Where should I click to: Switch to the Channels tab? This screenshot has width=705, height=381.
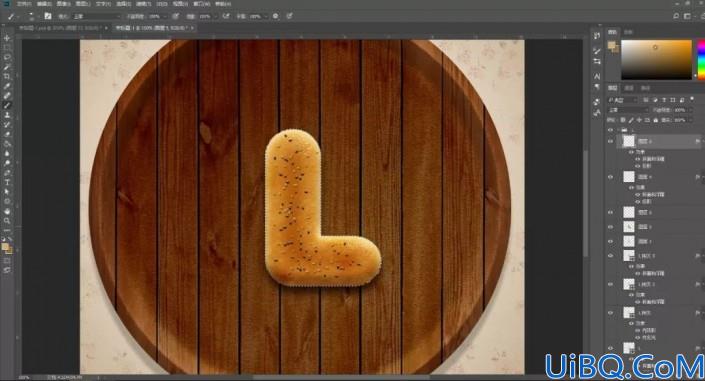coord(629,88)
